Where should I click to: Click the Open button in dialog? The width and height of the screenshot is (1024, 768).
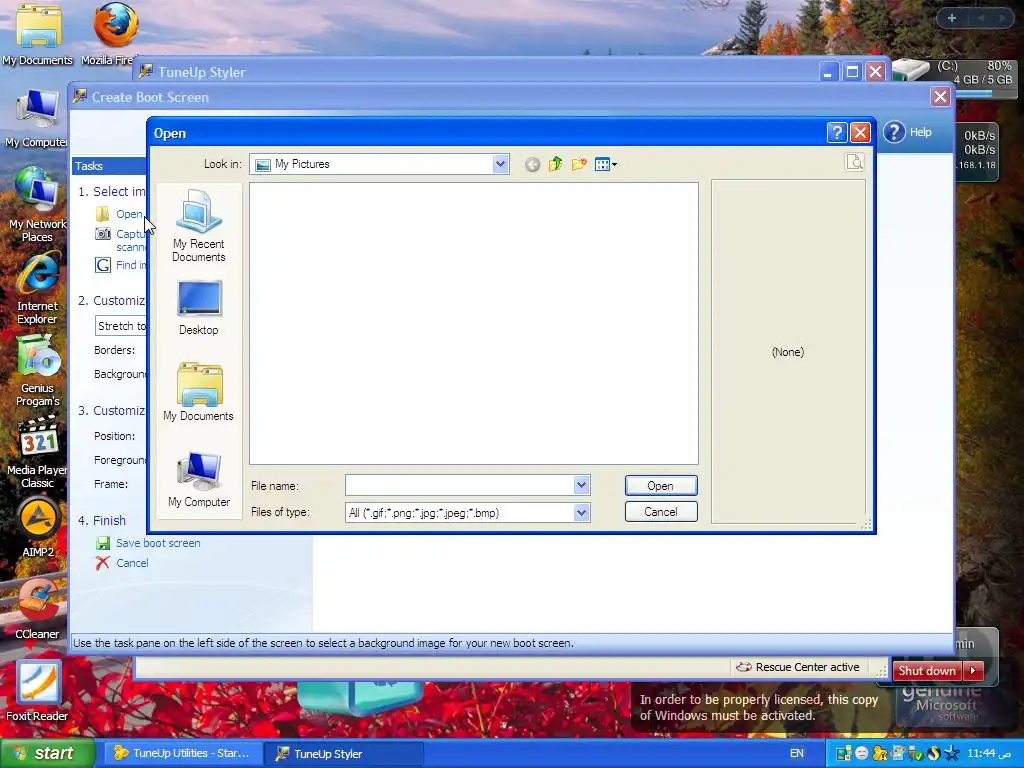tap(661, 485)
